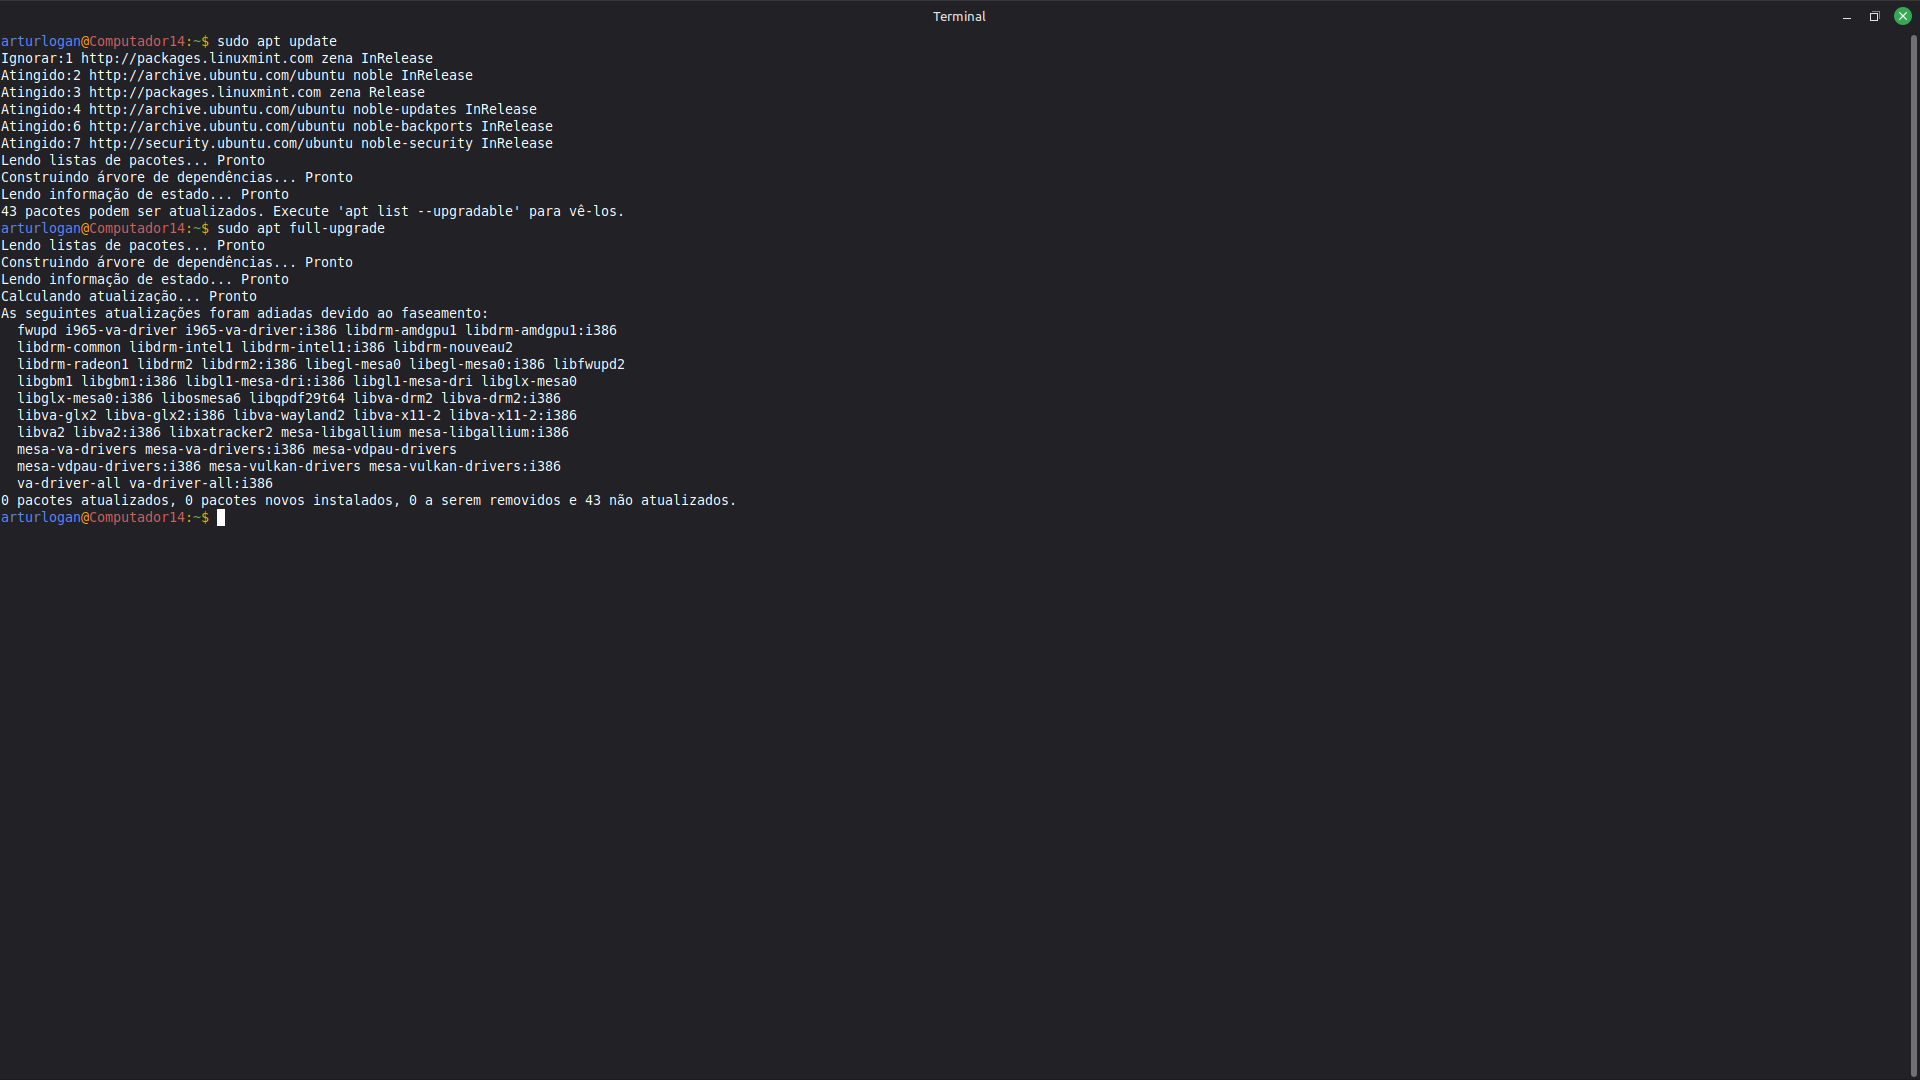Open the packages.linuxmint.com URL on Ignorar:1 line
1920x1080 pixels.
196,58
